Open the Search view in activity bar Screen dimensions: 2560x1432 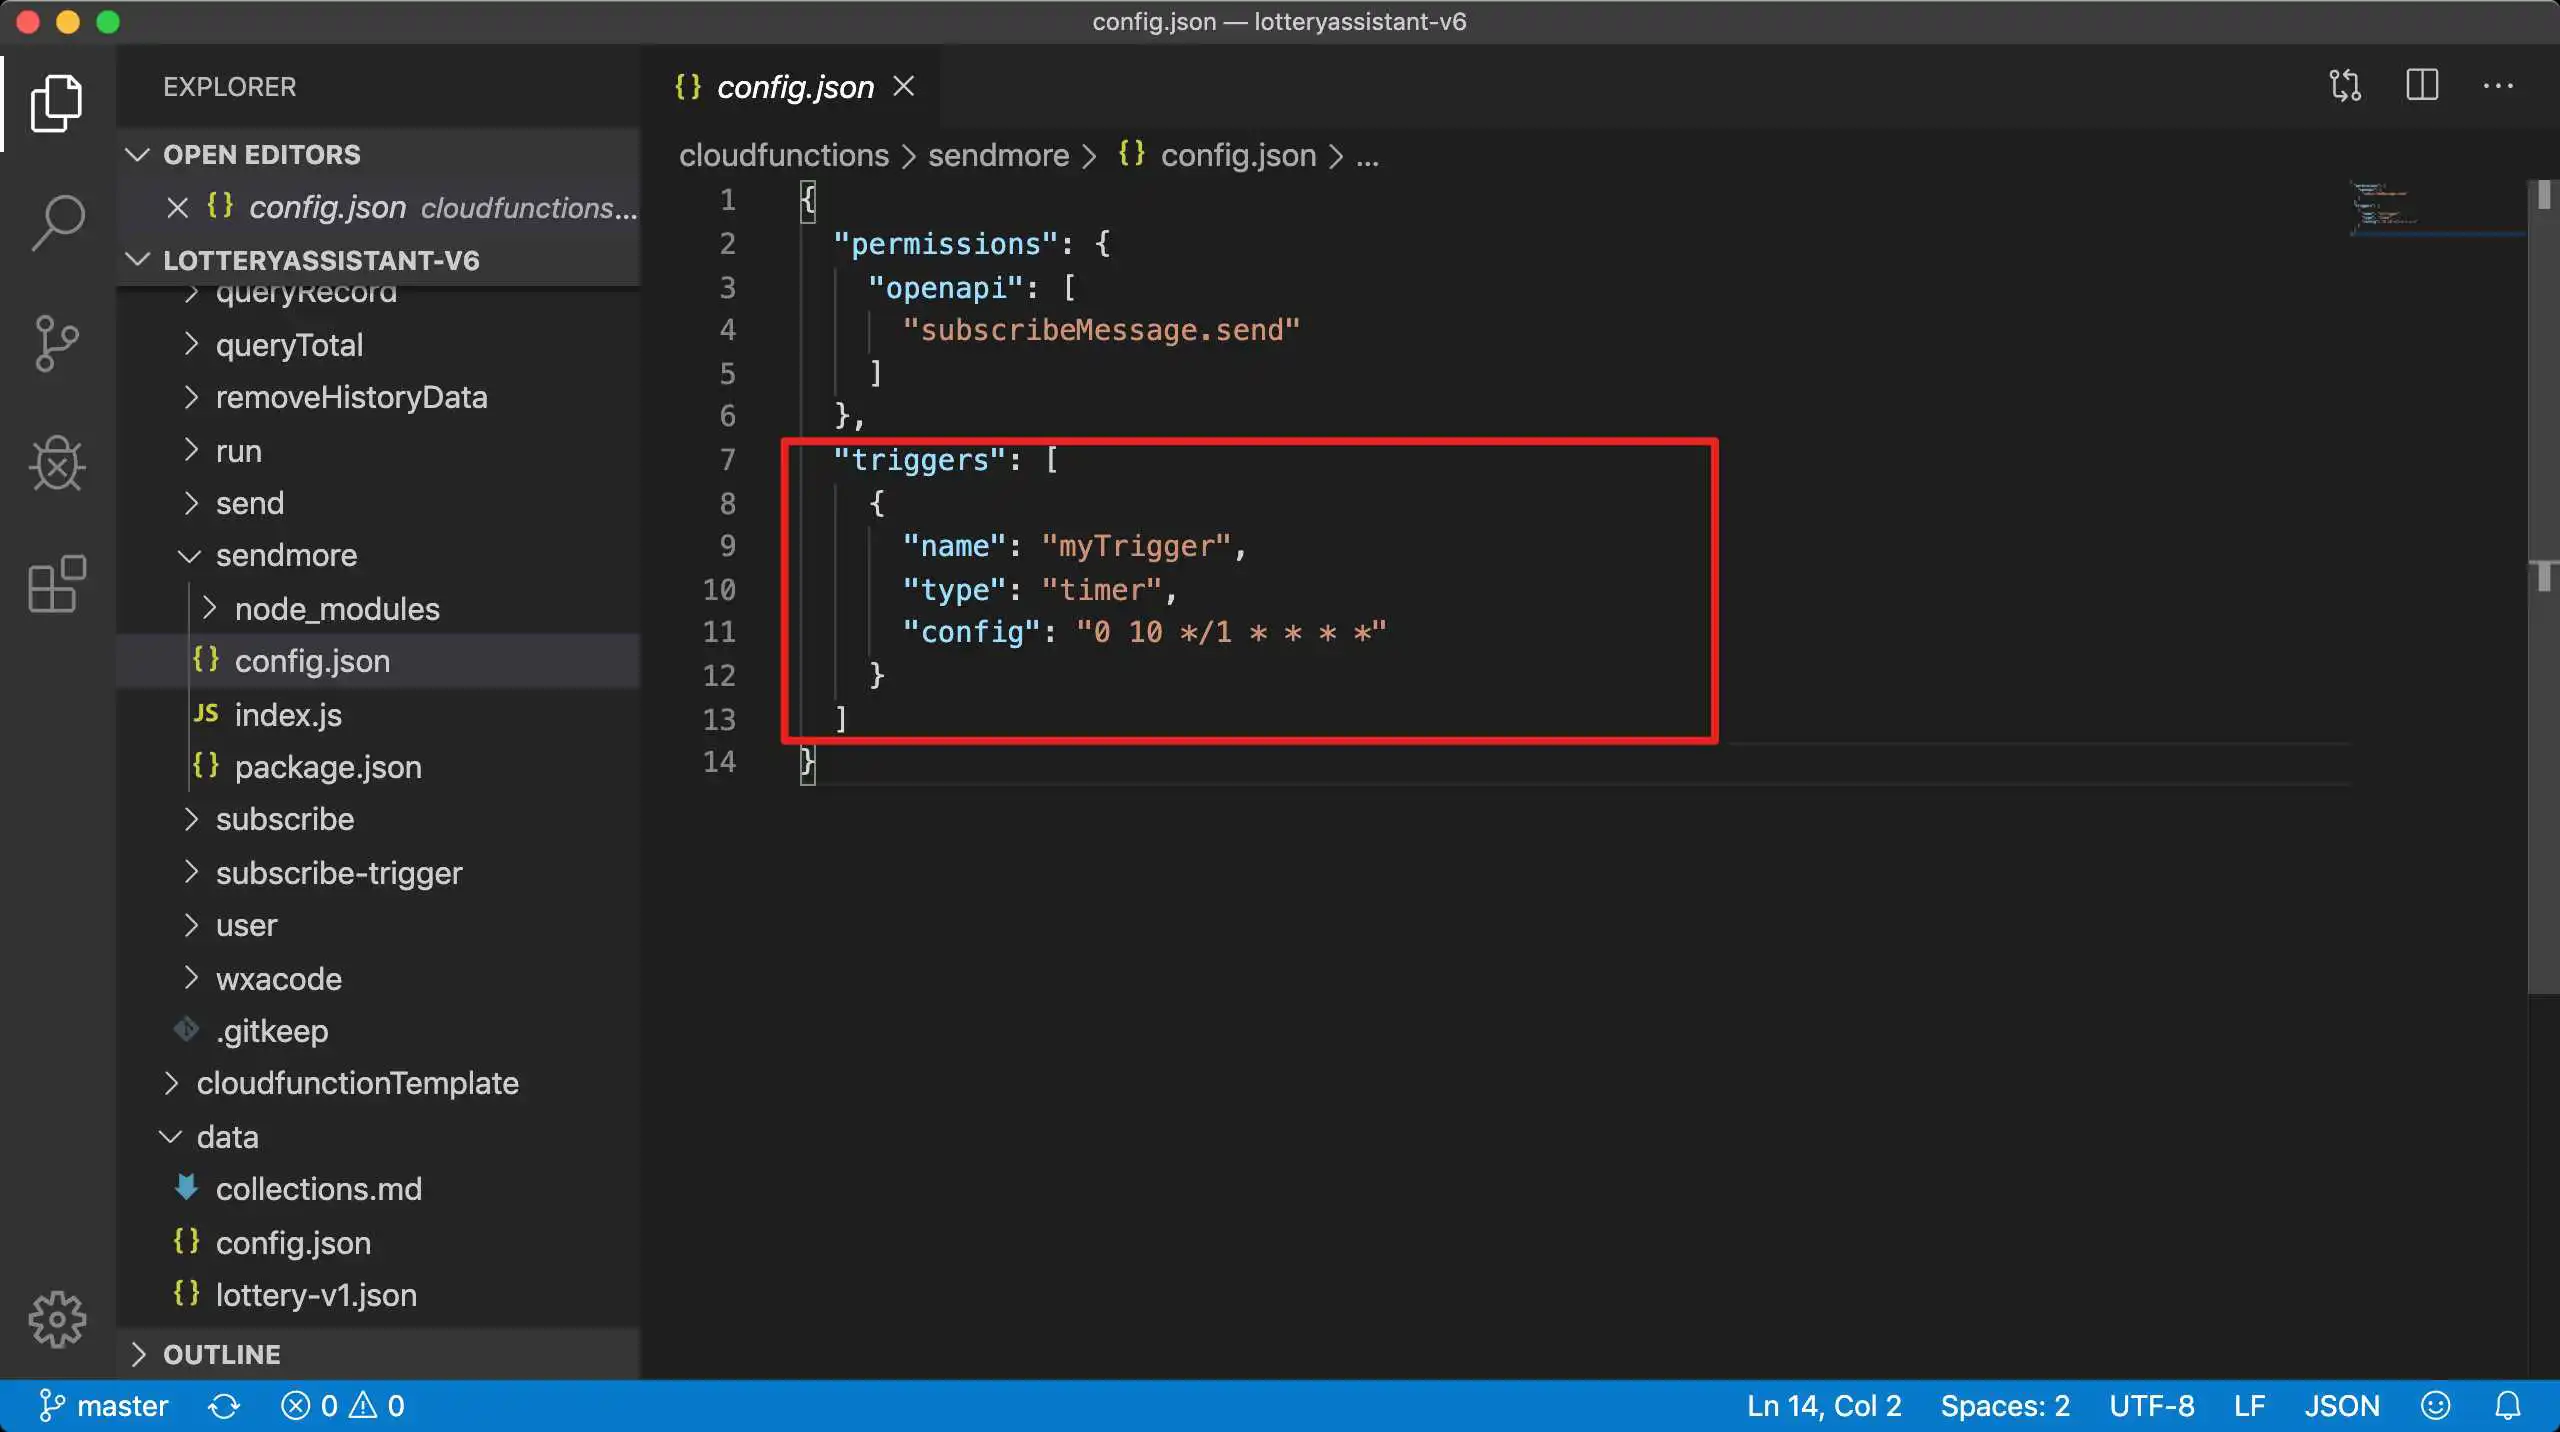click(x=58, y=222)
